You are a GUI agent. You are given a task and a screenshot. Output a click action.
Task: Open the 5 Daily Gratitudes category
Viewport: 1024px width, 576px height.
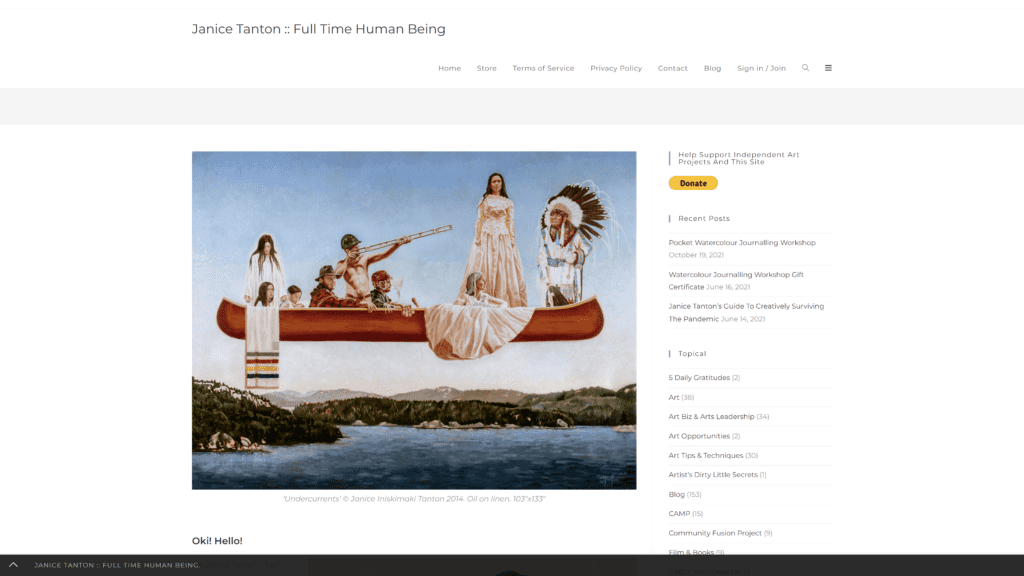click(699, 377)
